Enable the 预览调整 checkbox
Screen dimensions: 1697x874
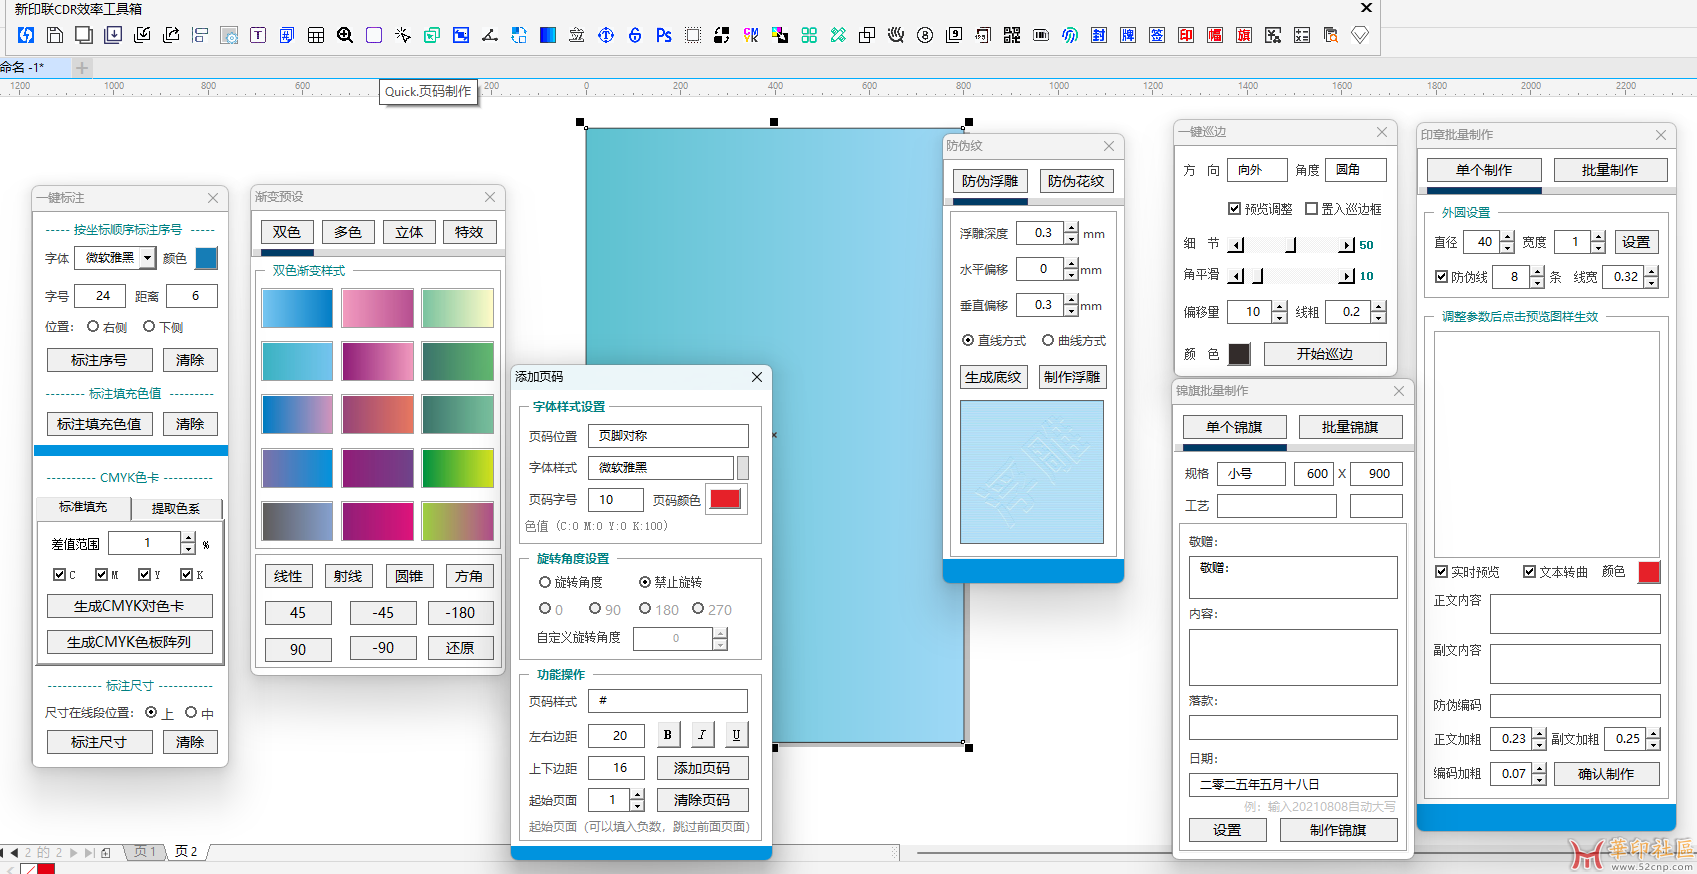coord(1235,209)
